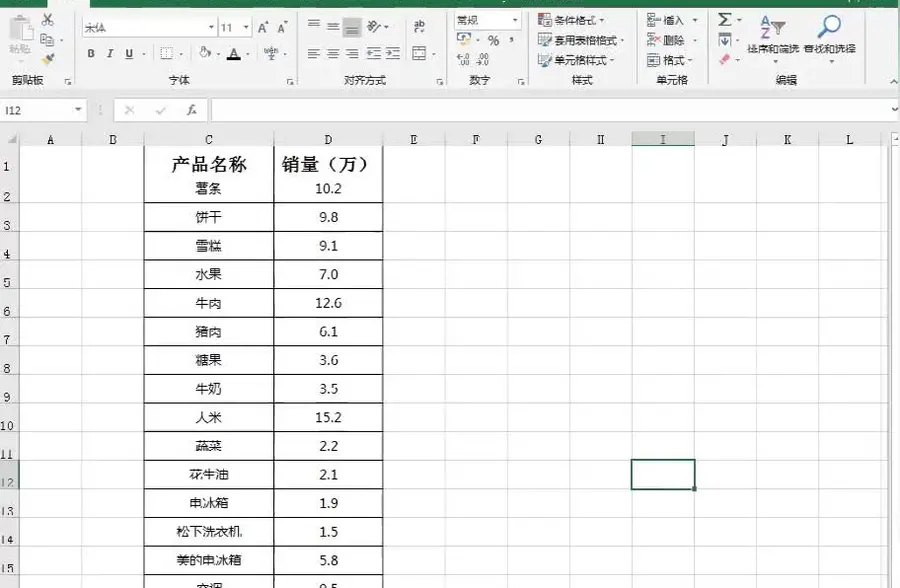Open the 数字 number dialog launcher

[521, 82]
